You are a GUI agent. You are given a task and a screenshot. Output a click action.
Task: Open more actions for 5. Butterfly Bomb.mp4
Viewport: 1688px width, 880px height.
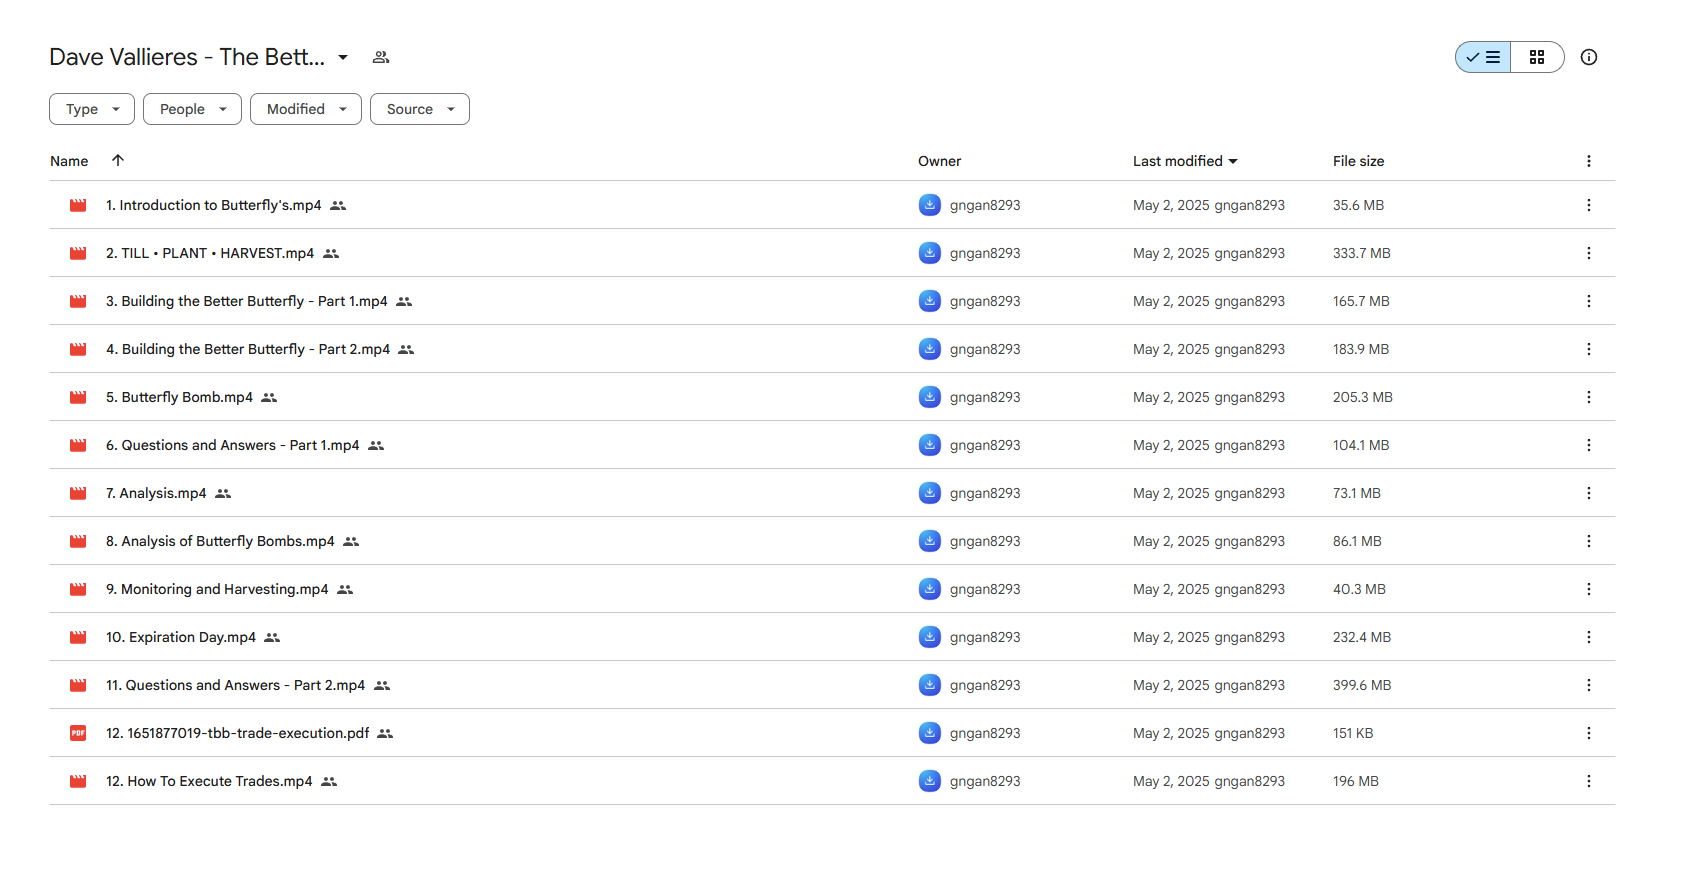click(x=1589, y=397)
